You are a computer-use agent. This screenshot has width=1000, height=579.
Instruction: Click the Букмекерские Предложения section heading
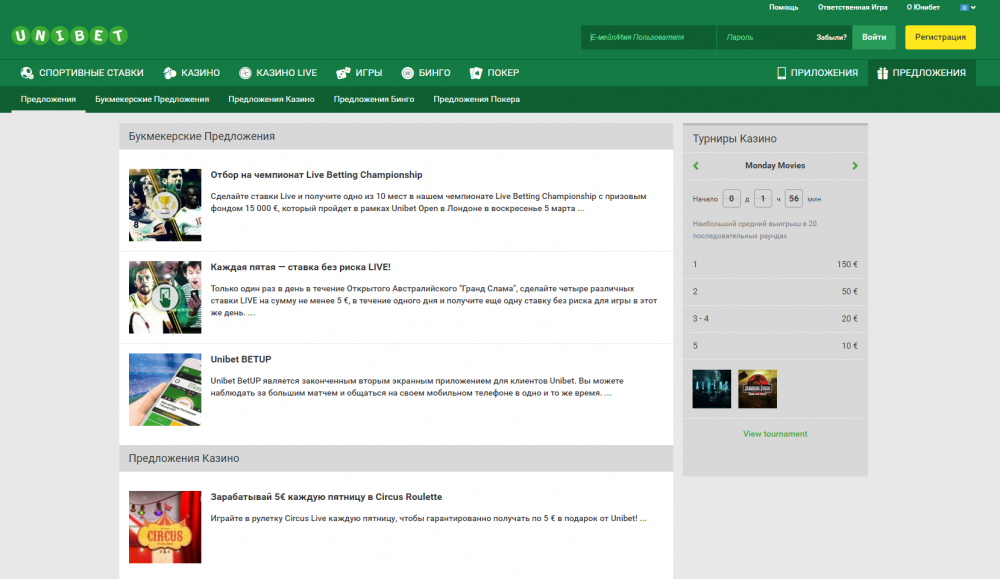pyautogui.click(x=202, y=136)
